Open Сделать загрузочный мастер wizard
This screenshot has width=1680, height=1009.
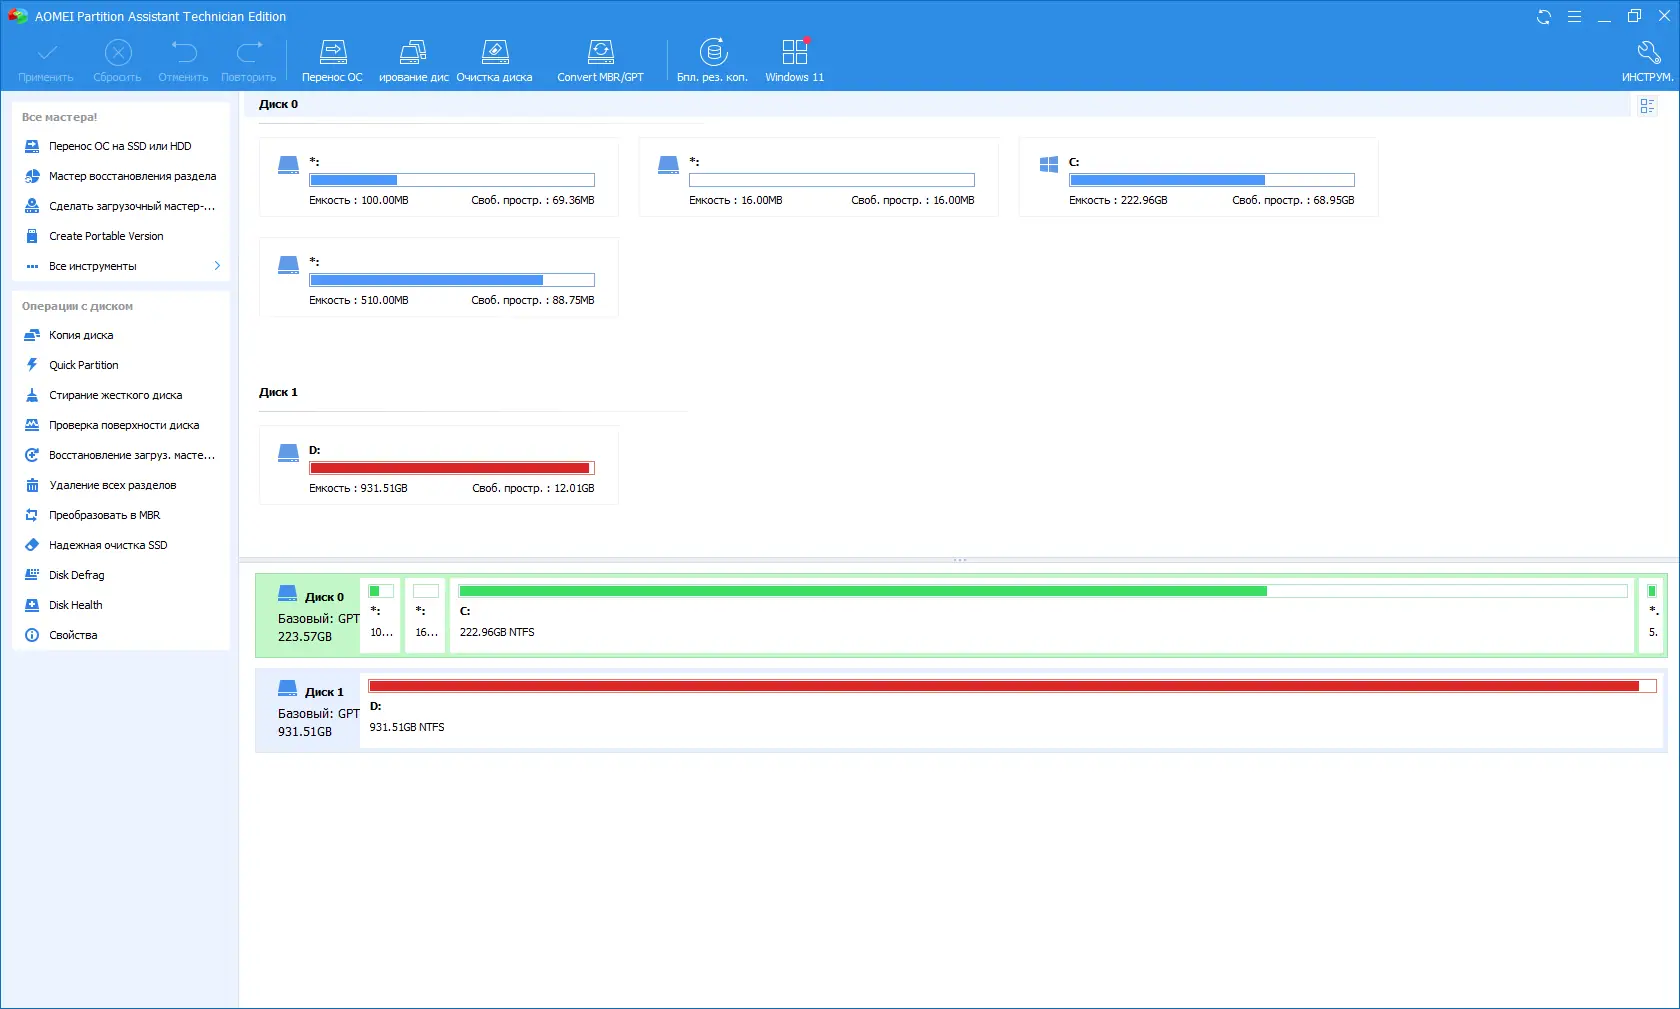click(121, 206)
